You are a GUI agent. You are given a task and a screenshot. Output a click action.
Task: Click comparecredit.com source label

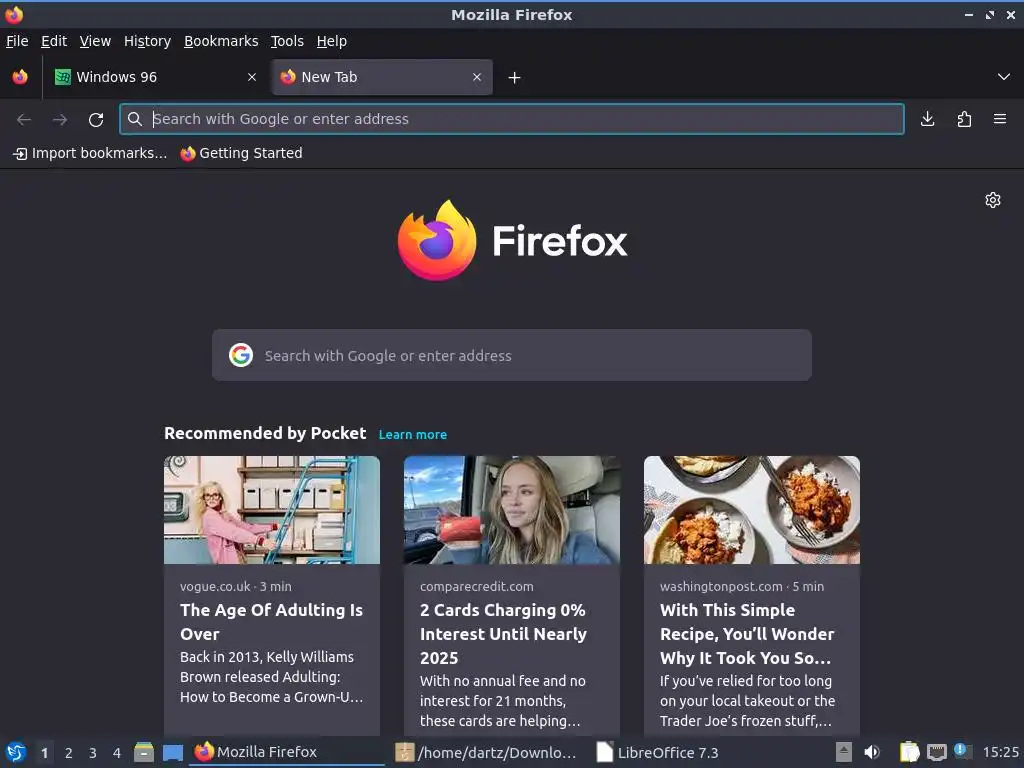pos(477,586)
